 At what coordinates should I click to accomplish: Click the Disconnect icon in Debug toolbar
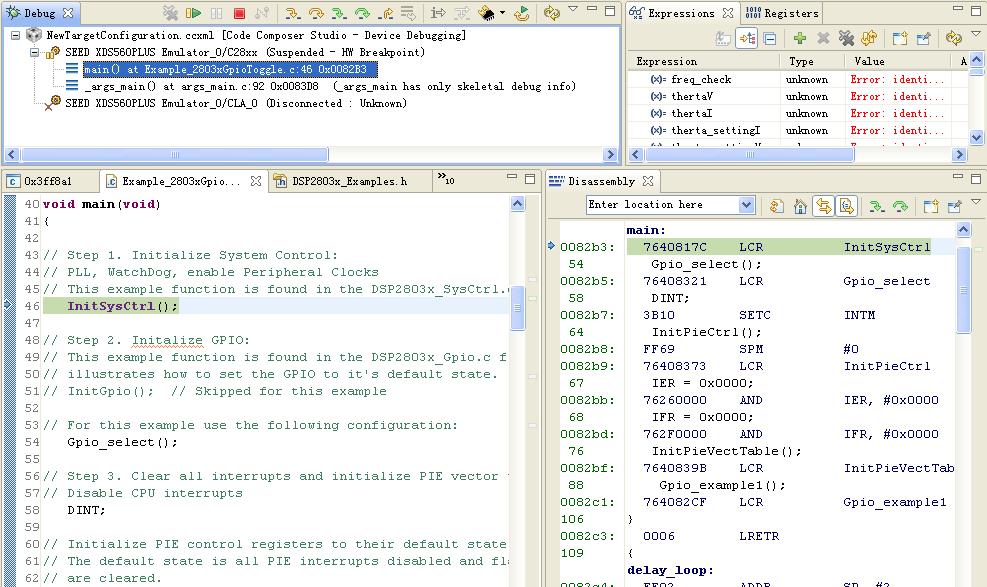click(262, 13)
